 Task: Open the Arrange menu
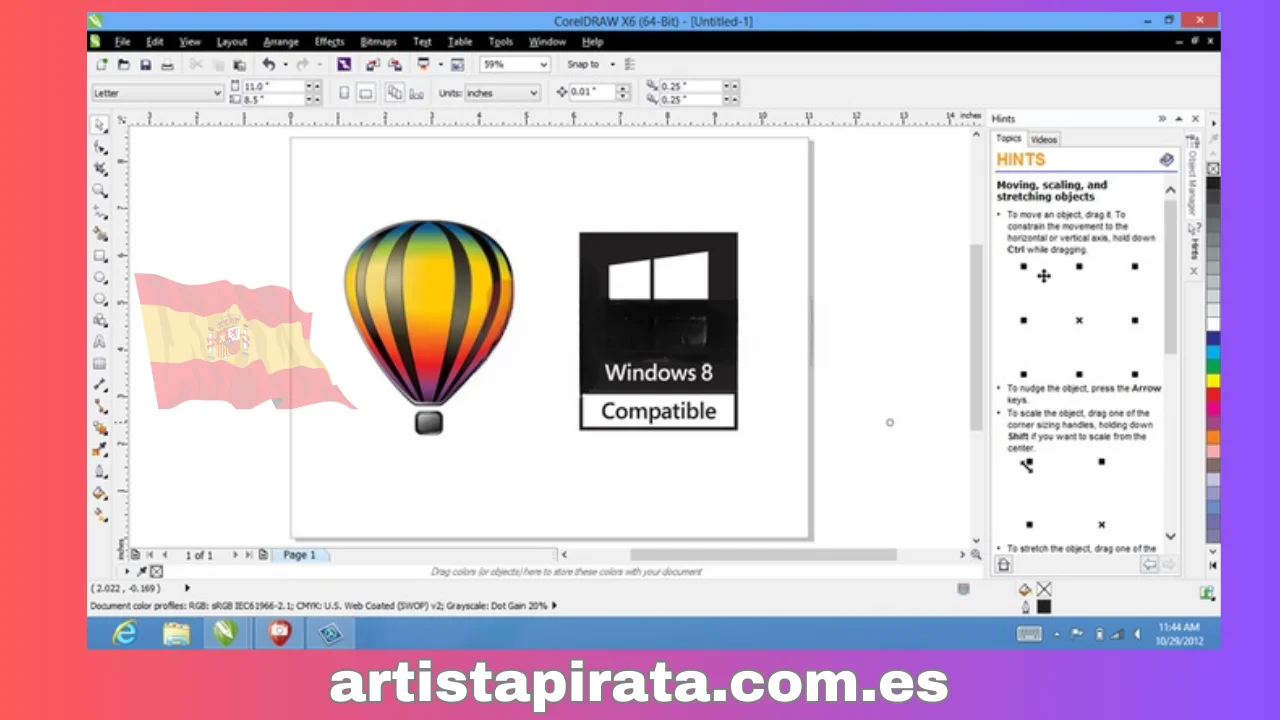click(281, 42)
